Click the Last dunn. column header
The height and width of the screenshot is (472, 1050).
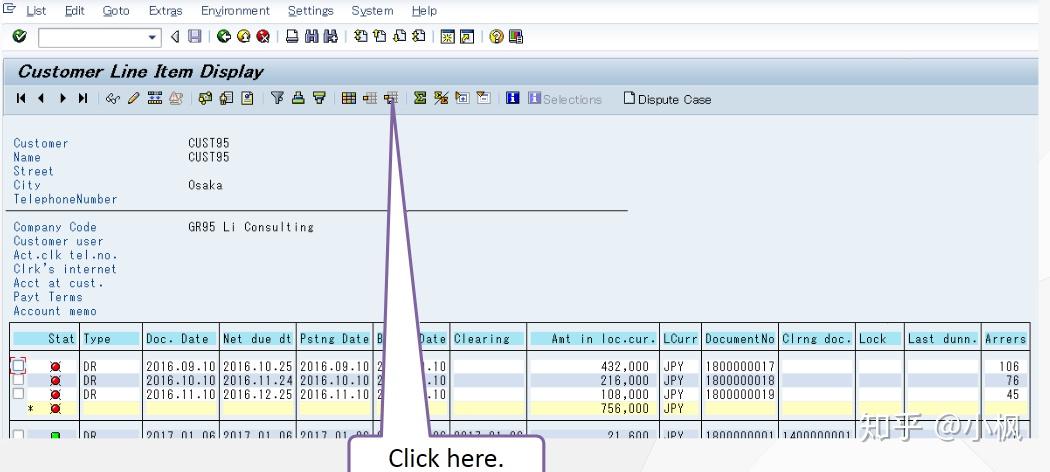[x=943, y=339]
